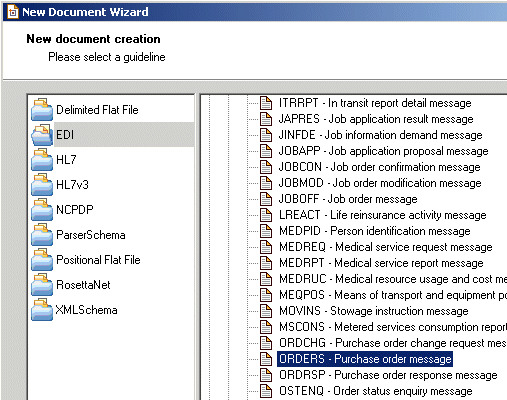Click the document icon beside MEDRUC
The height and width of the screenshot is (400, 507).
pyautogui.click(x=266, y=279)
